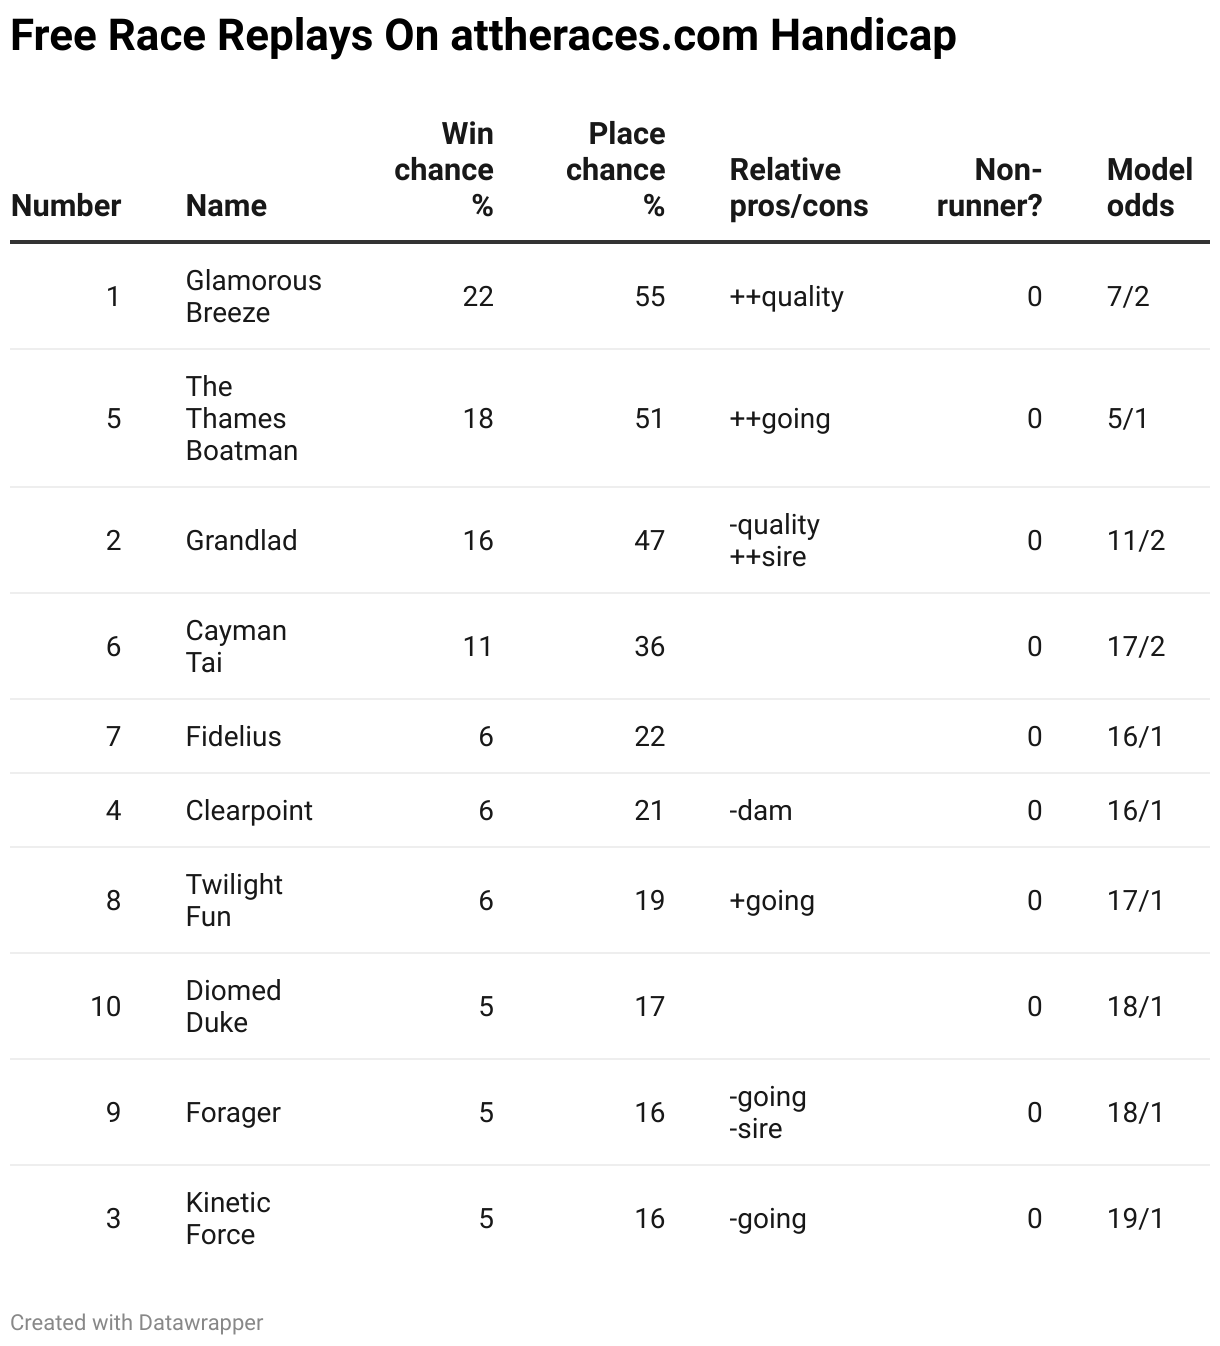This screenshot has width=1220, height=1346.
Task: Click Forager's 18/1 model odds
Action: tap(1135, 1112)
